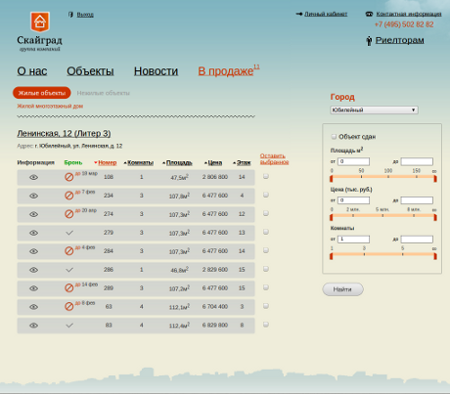Click the arrow icon before Личный кабинет
Image resolution: width=450 pixels, height=394 pixels.
click(x=299, y=14)
